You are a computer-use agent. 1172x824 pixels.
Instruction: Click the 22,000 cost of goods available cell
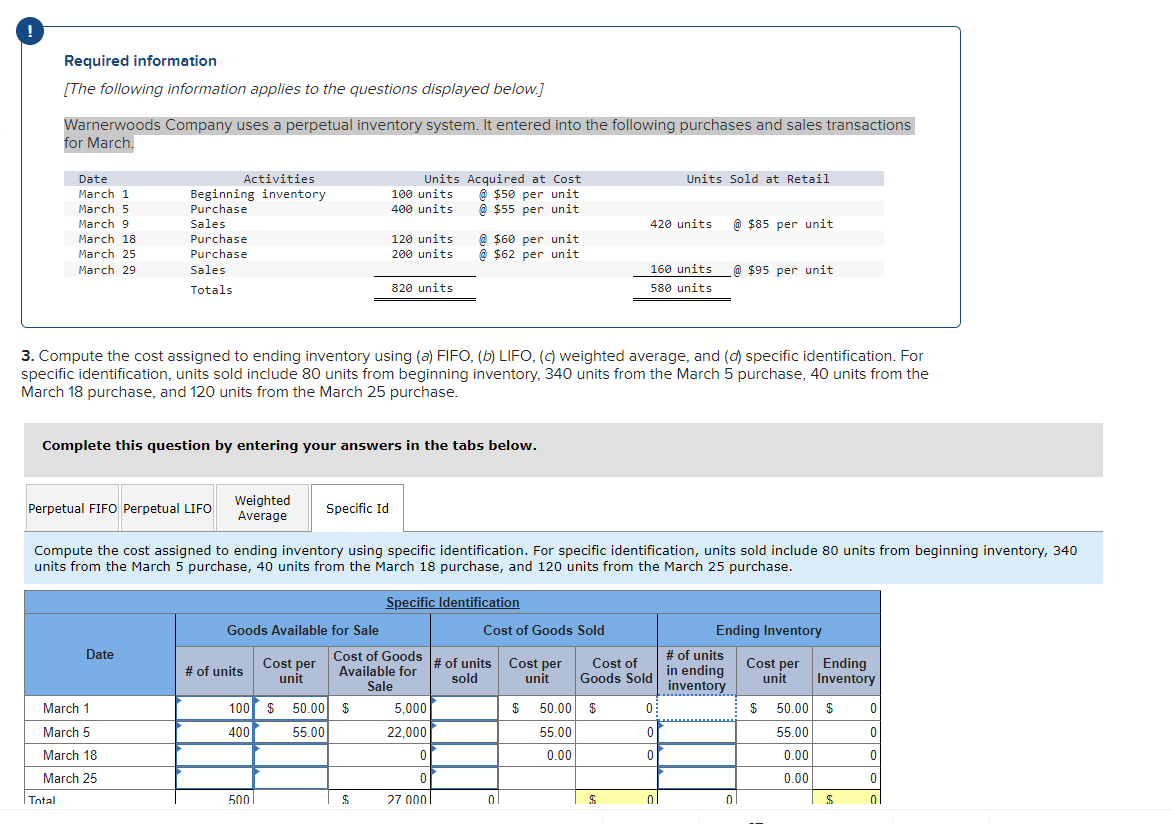[380, 732]
